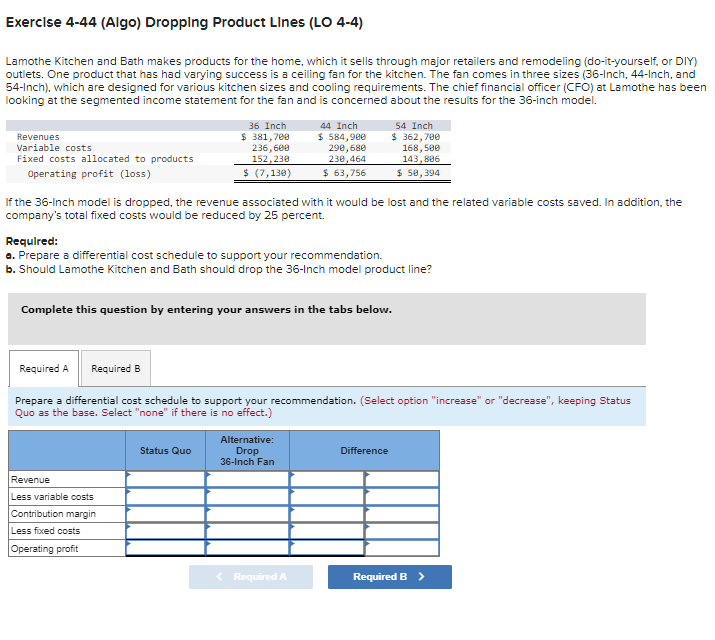The height and width of the screenshot is (640, 715).
Task: Click Less fixed costs Status Quo cell
Action: pyautogui.click(x=166, y=531)
